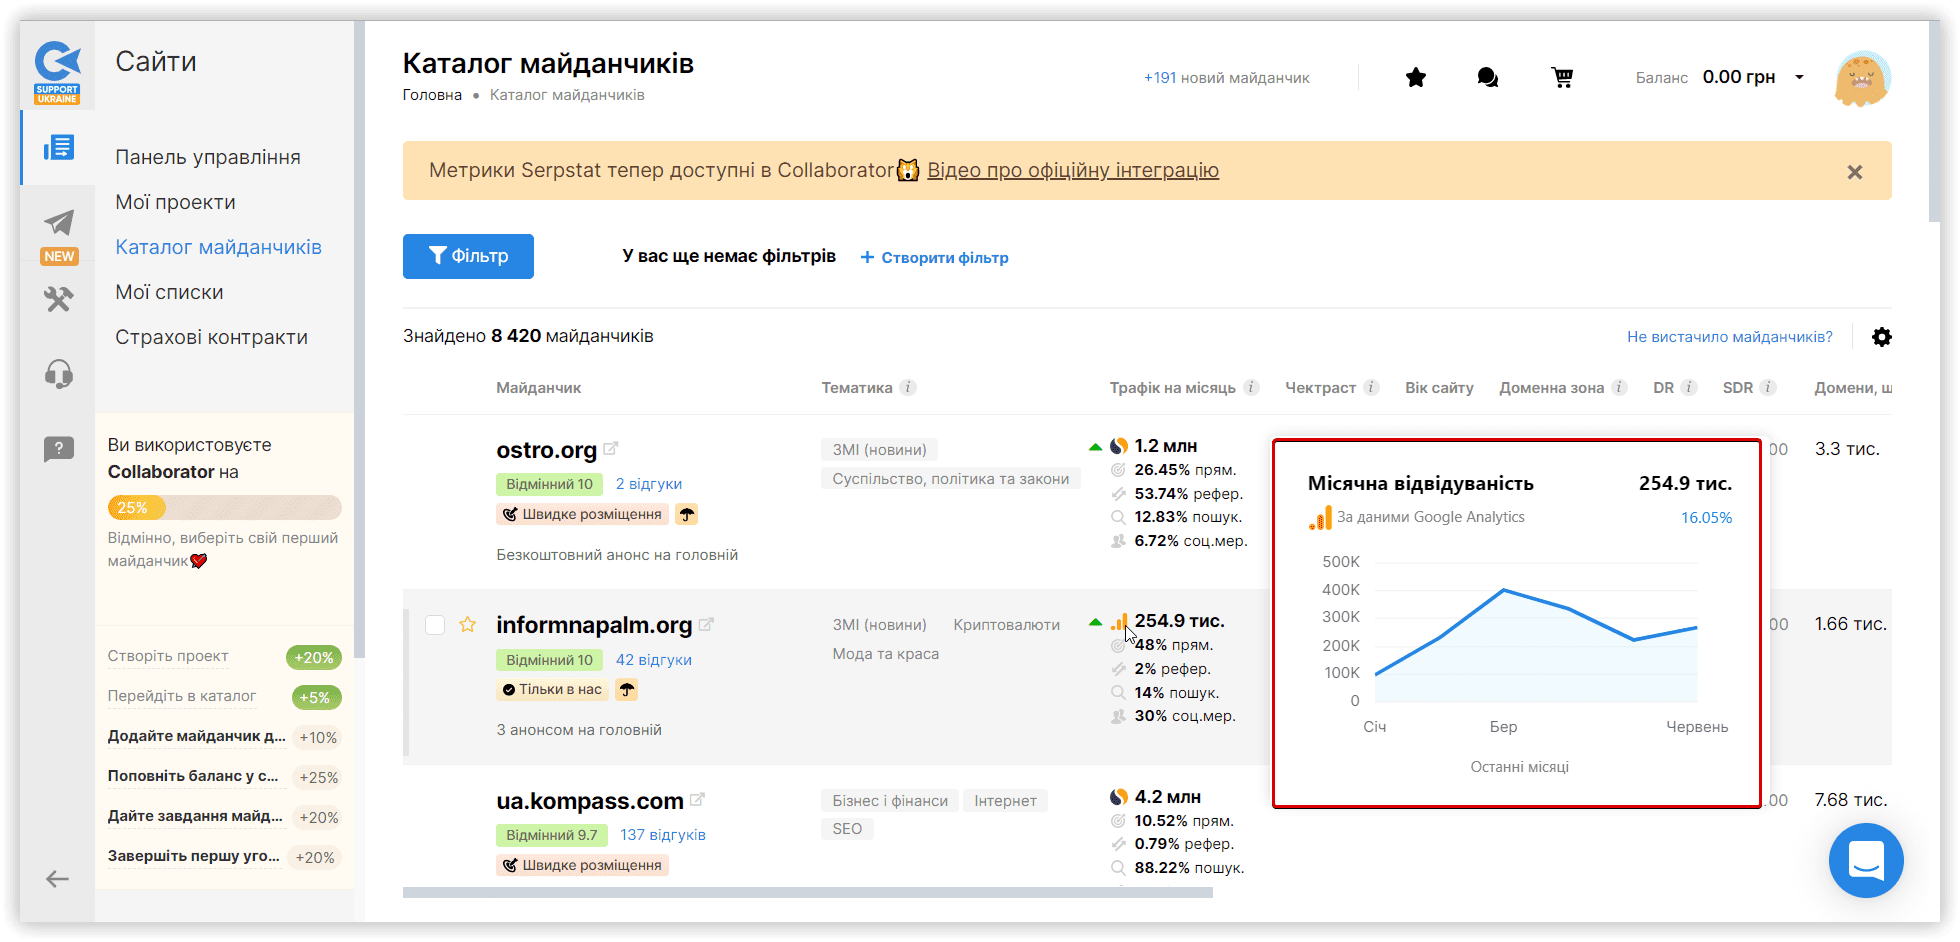
Task: Click 16.05% value in traffic popup
Action: pyautogui.click(x=1706, y=518)
